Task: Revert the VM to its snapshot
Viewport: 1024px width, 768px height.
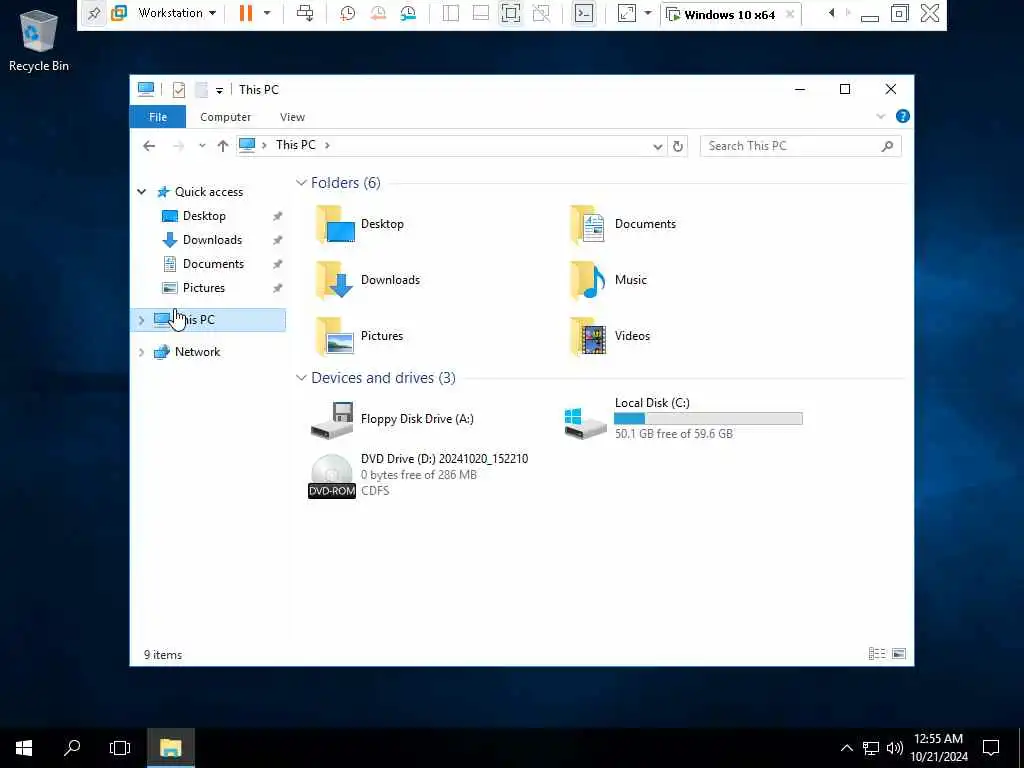Action: coord(377,13)
